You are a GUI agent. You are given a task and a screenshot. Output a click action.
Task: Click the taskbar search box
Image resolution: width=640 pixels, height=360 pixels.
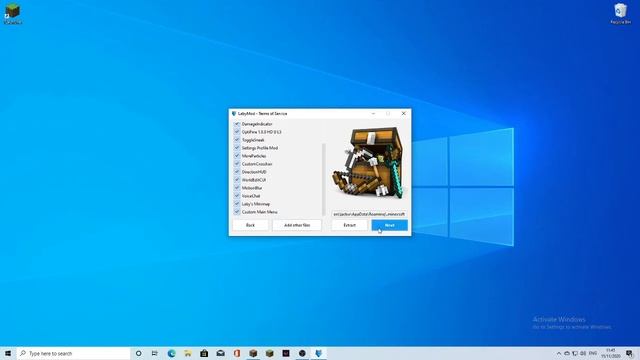point(73,353)
